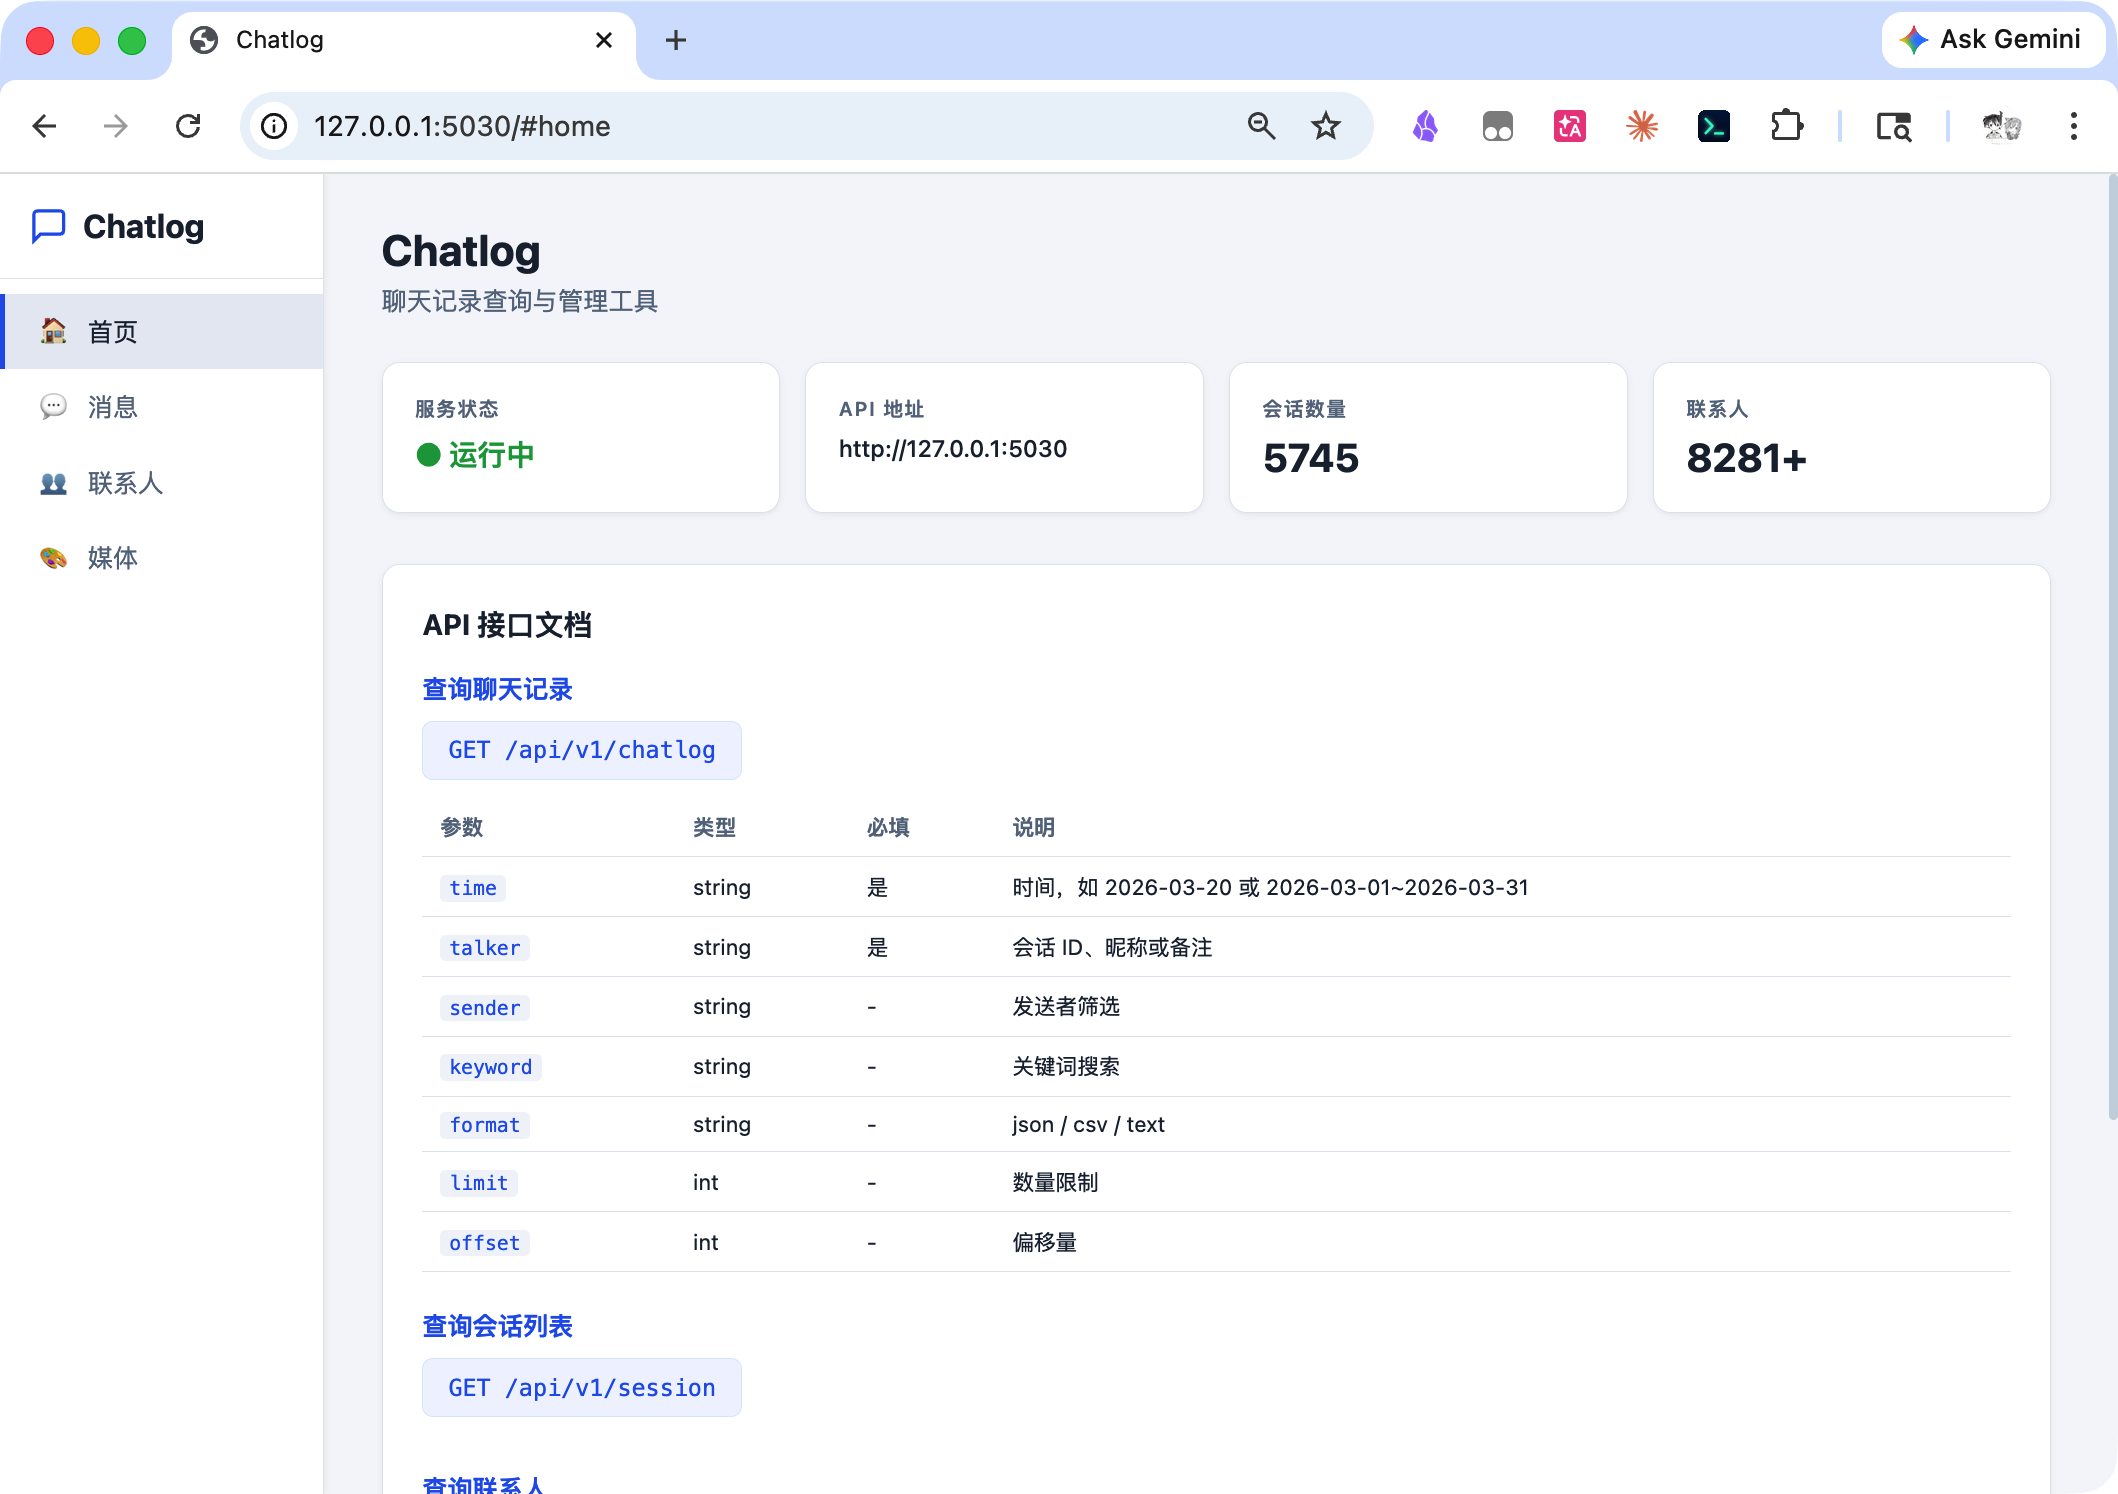Image resolution: width=2118 pixels, height=1494 pixels.
Task: Go back with the back arrow
Action: point(44,126)
